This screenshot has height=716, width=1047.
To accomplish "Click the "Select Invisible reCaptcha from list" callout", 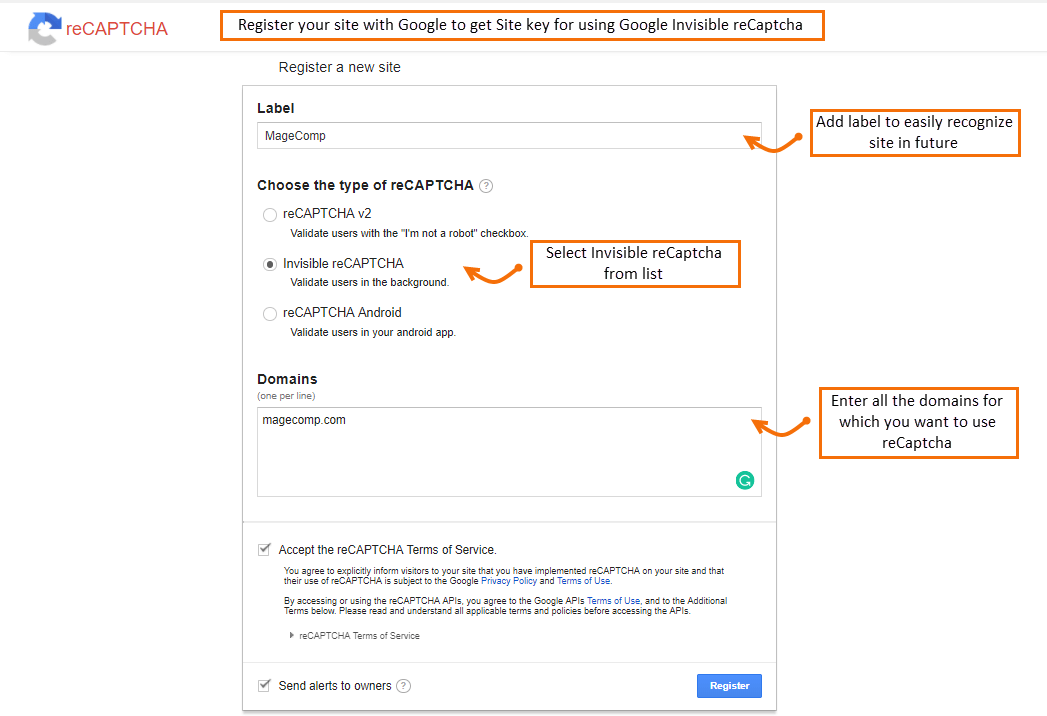I will (x=635, y=263).
